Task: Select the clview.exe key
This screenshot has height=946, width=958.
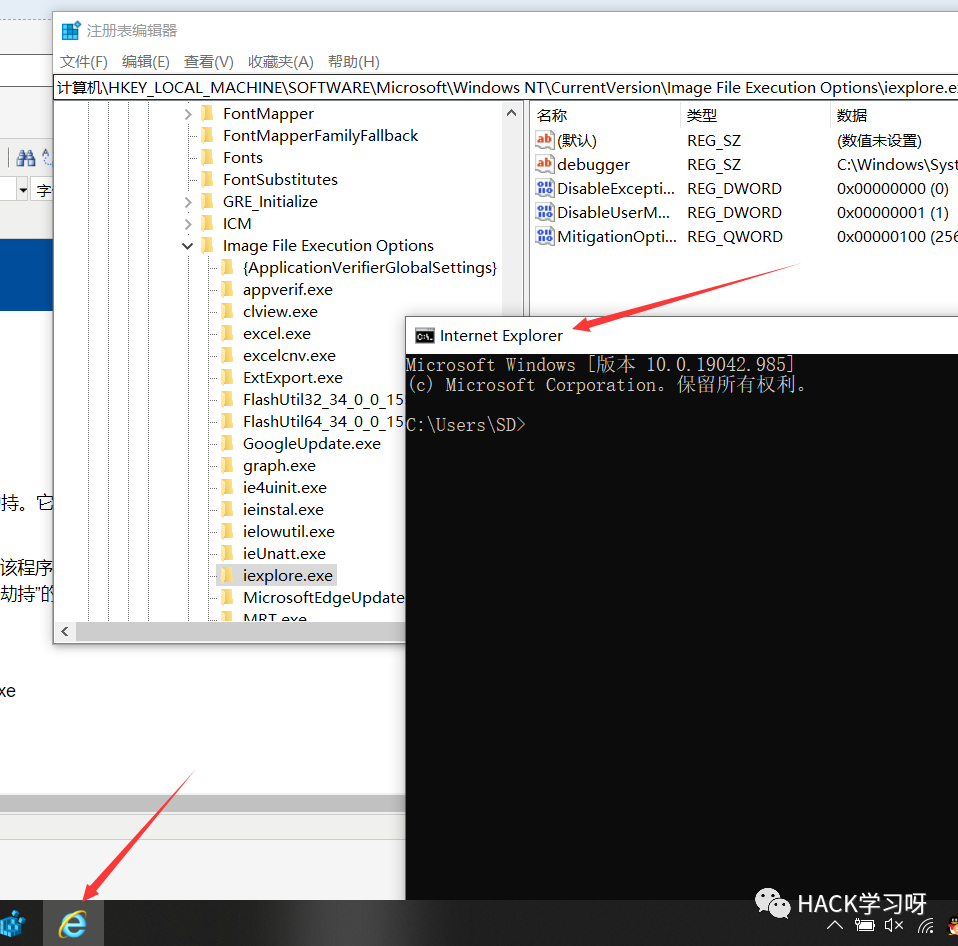Action: pos(280,312)
